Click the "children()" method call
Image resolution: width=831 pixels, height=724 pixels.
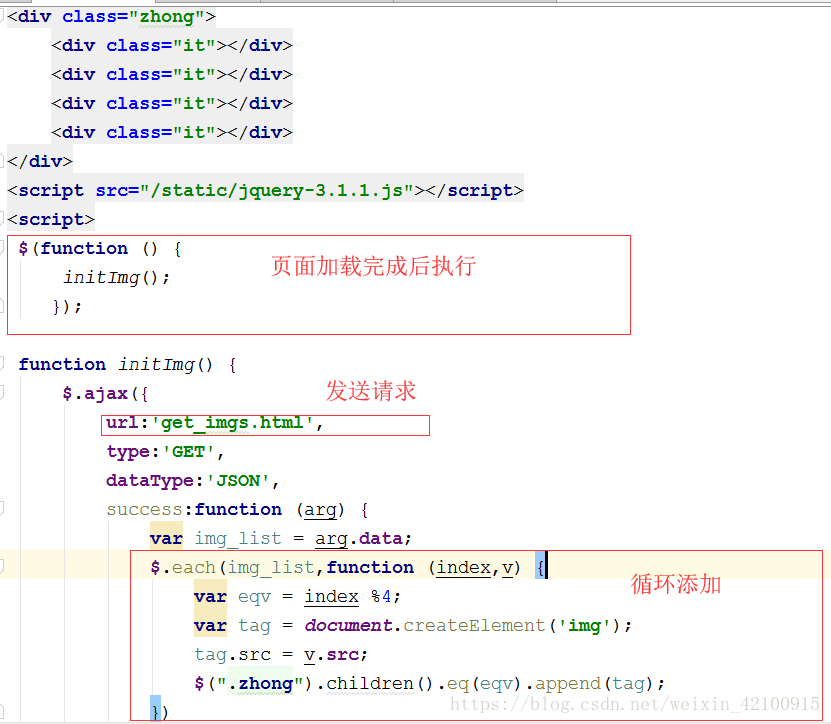[x=380, y=684]
